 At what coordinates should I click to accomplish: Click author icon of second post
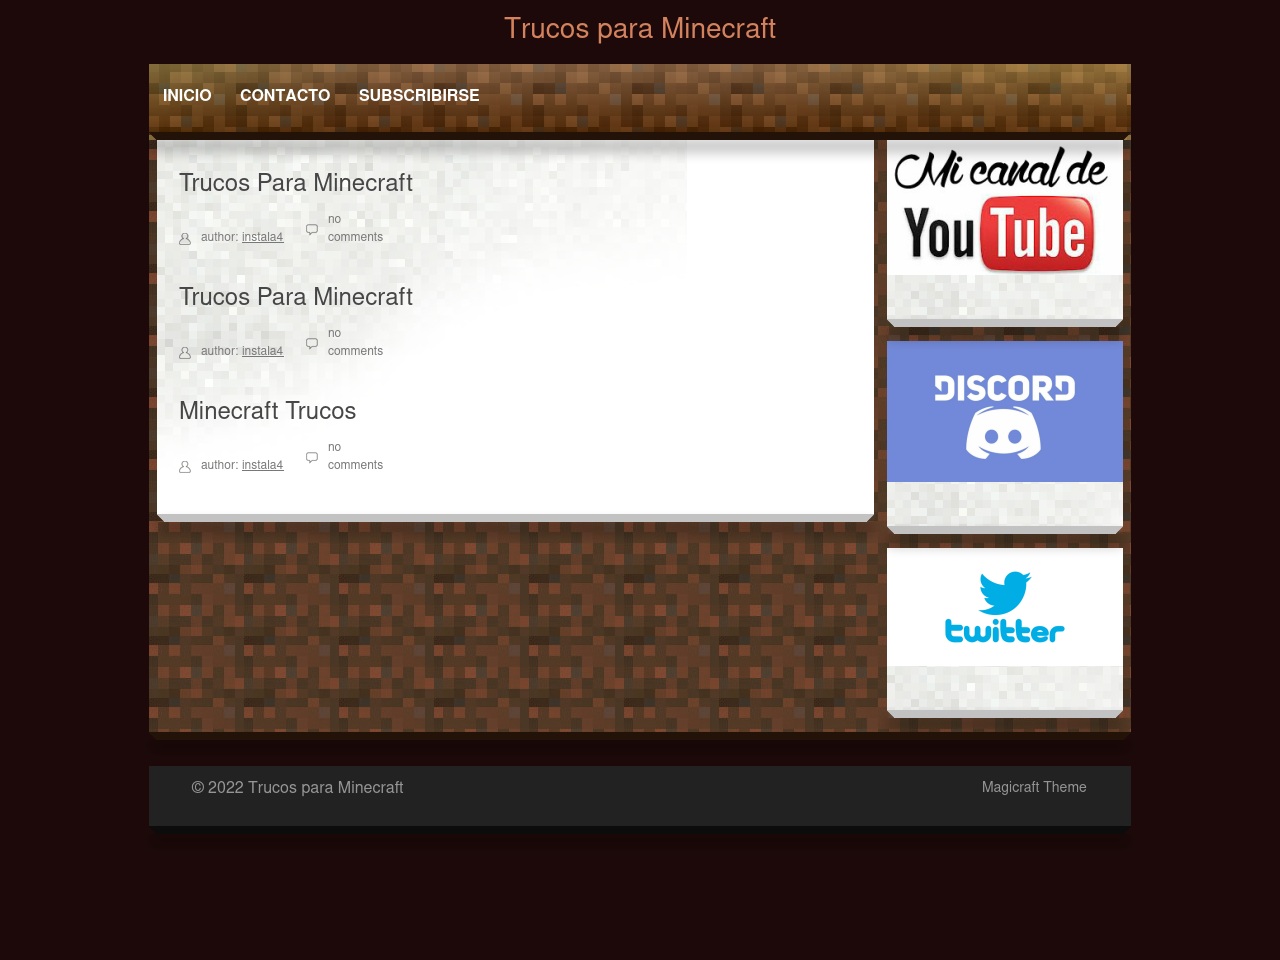tap(185, 353)
